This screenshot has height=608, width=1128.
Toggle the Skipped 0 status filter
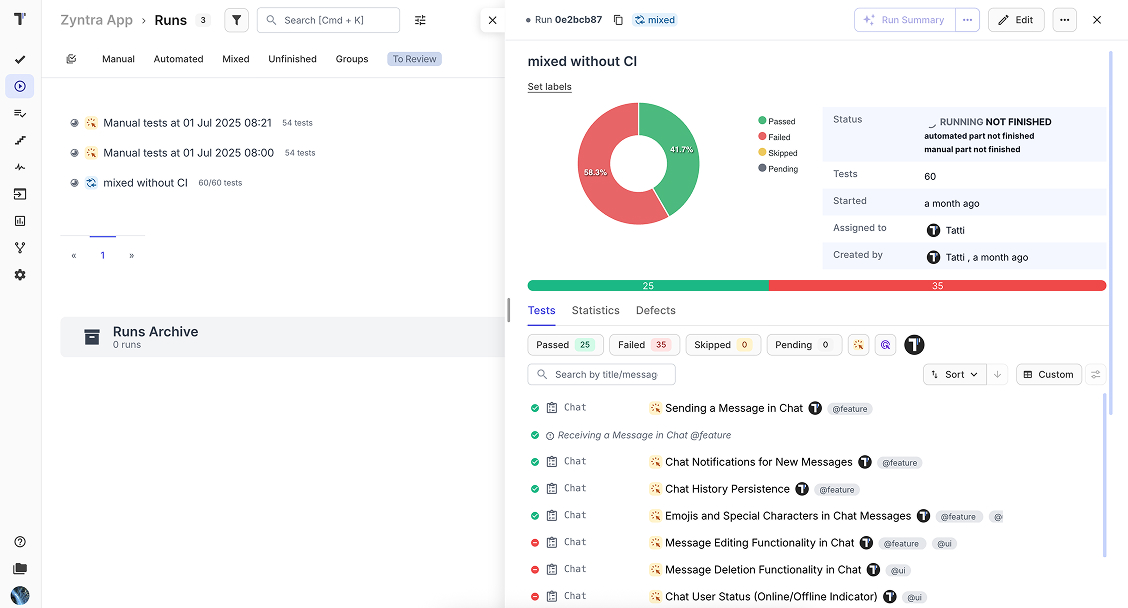point(722,345)
